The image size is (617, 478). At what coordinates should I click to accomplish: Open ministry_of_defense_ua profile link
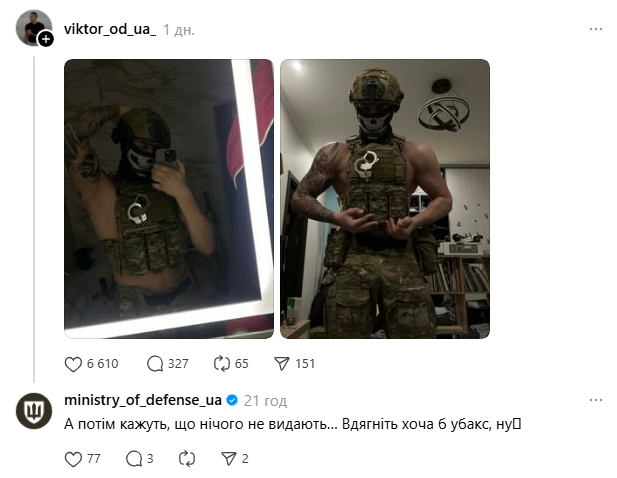coord(143,400)
